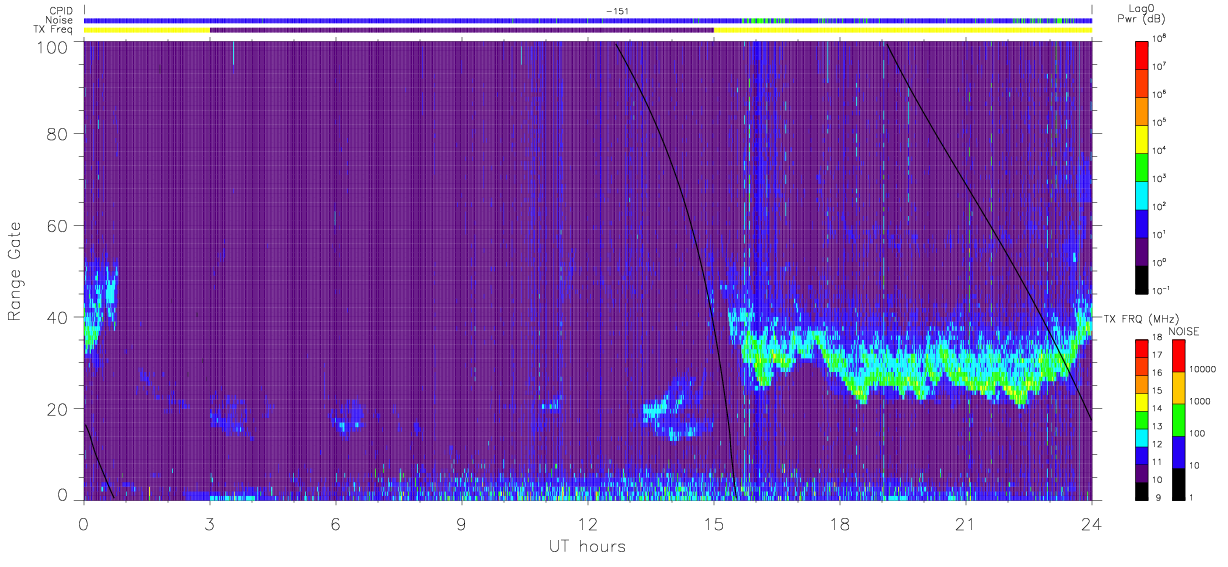Click the '15' tick on UT hours axis
Viewport: 1228px width, 567px height.
click(713, 523)
